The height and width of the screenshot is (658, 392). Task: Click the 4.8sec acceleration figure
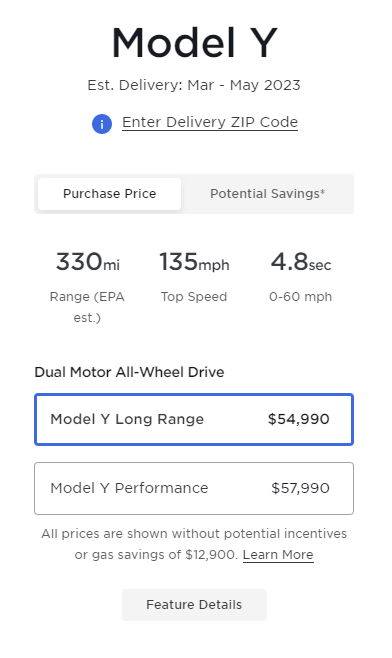pyautogui.click(x=301, y=262)
